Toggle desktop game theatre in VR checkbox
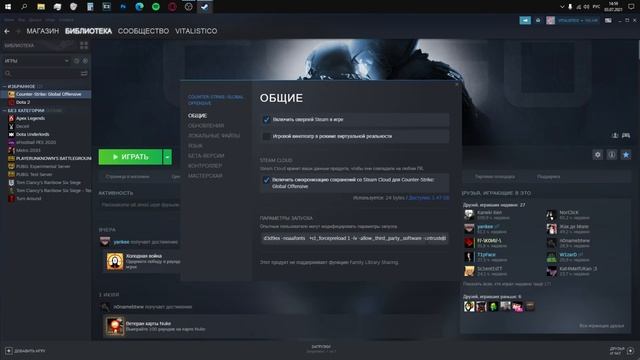Screen dimensions: 640x360 click(x=266, y=136)
